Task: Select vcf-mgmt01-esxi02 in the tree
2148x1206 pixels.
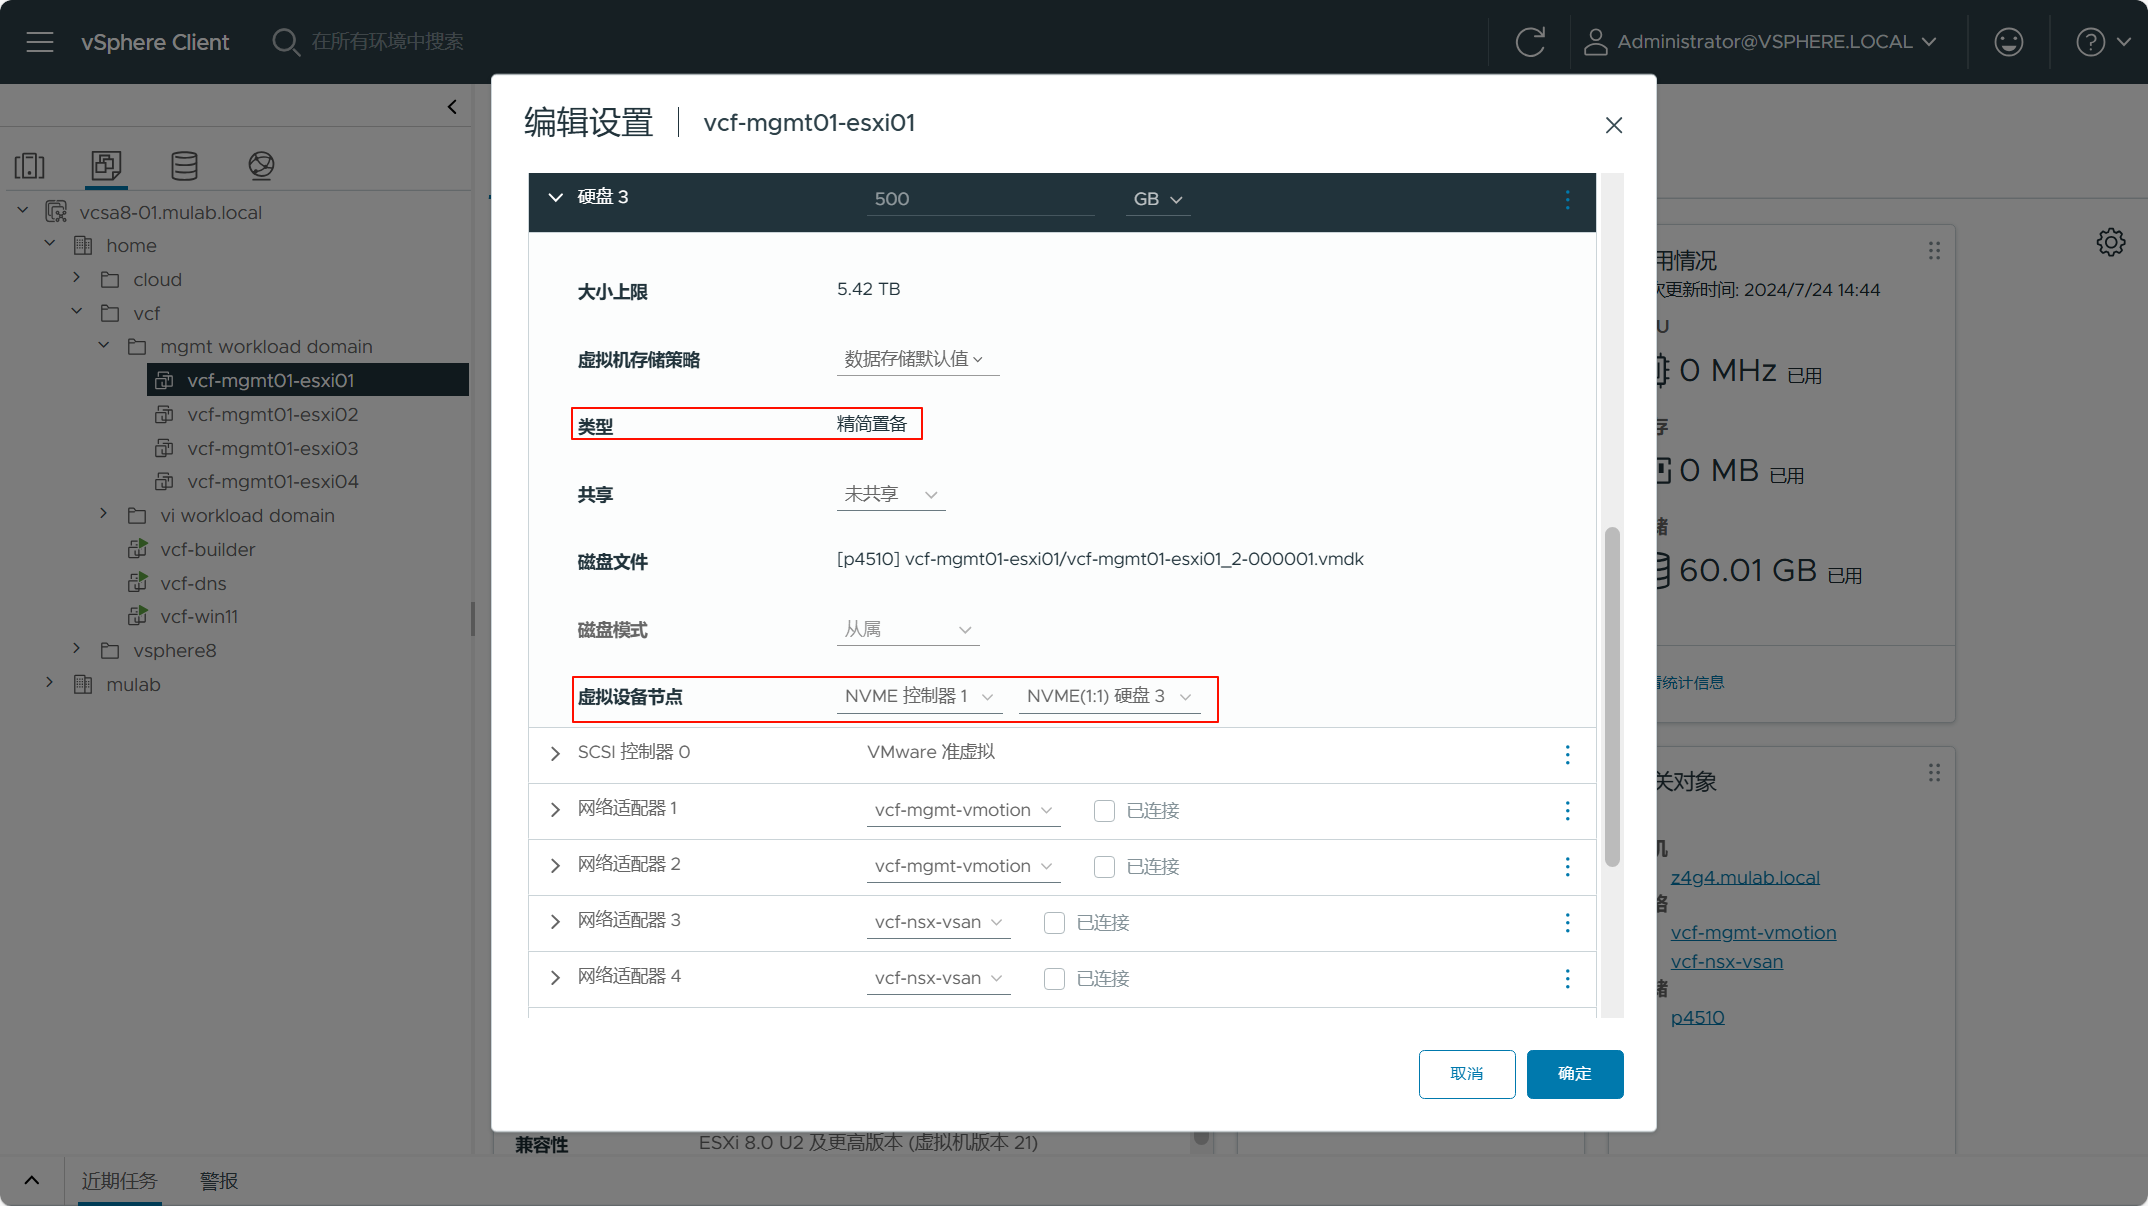Action: click(x=272, y=414)
